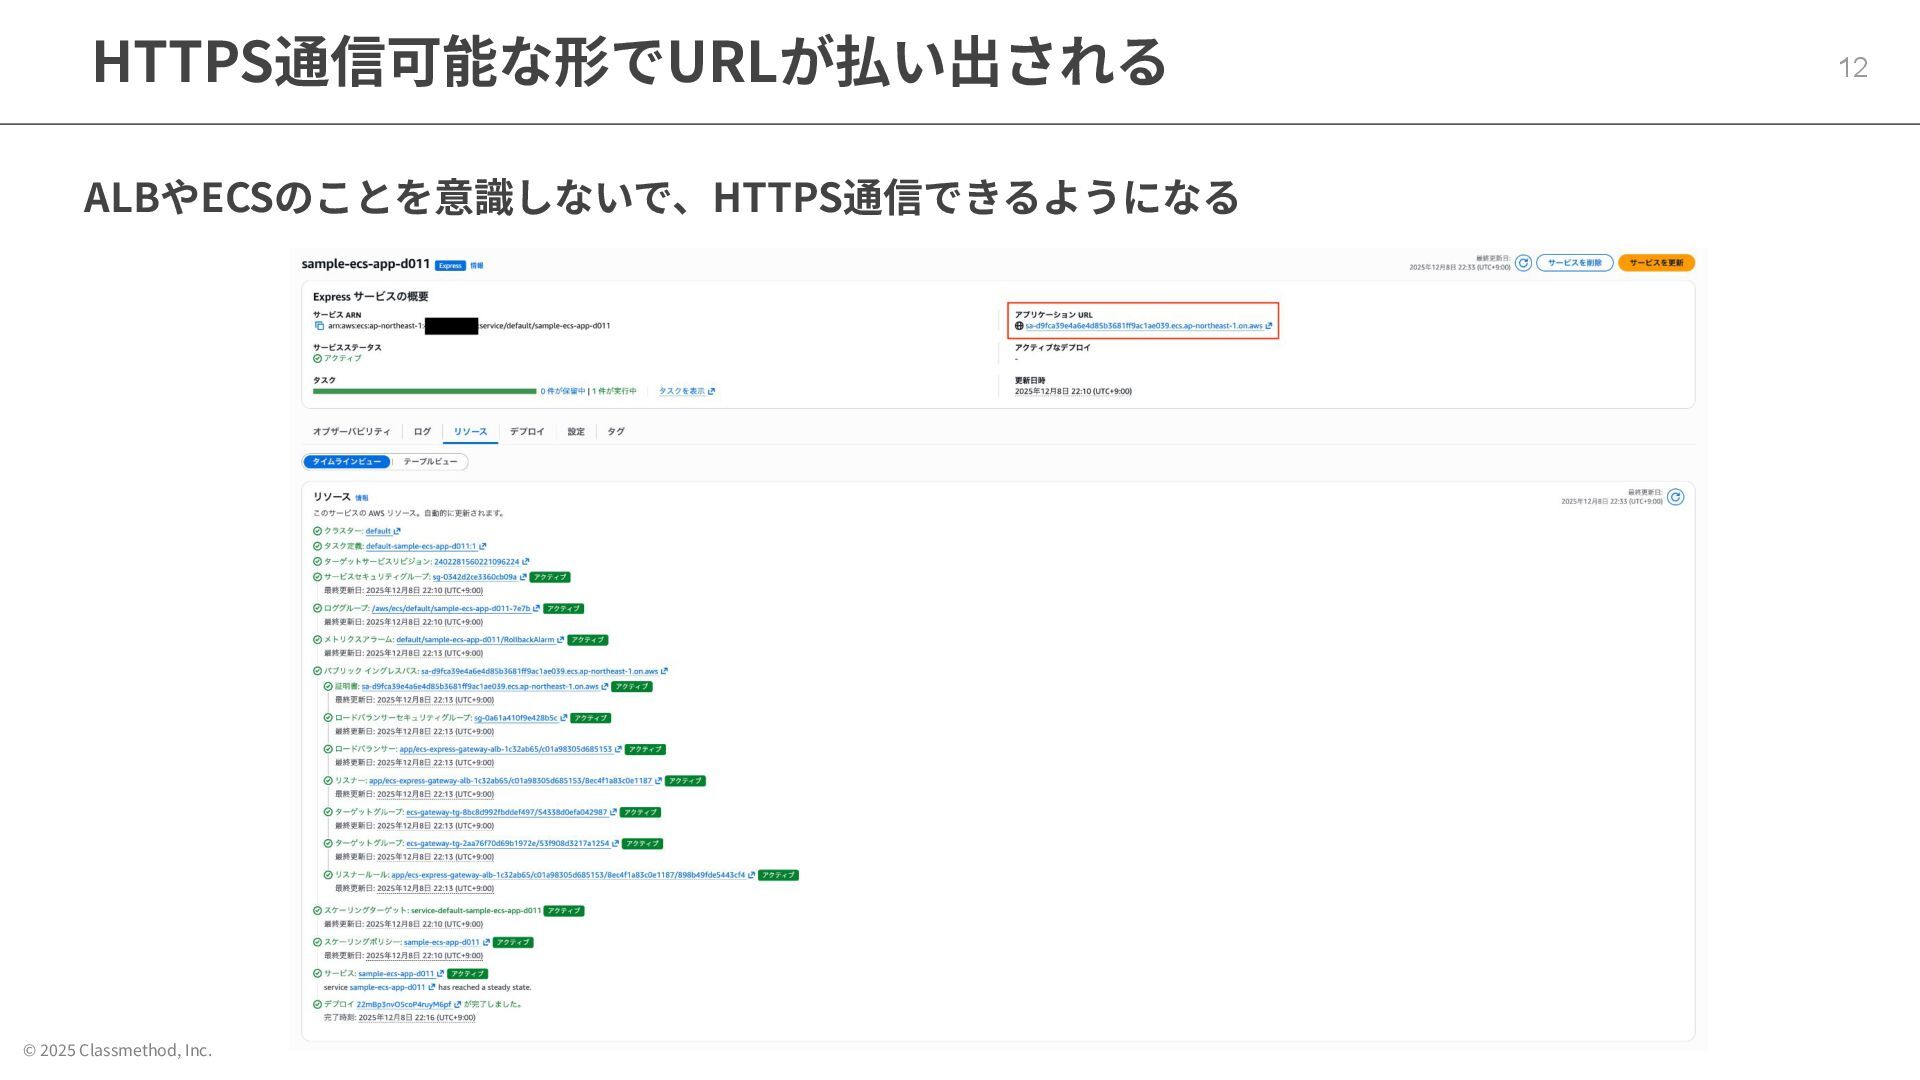The width and height of the screenshot is (1920, 1080).
Task: Open the 情報 link beside the Express badge
Action: coord(477,266)
